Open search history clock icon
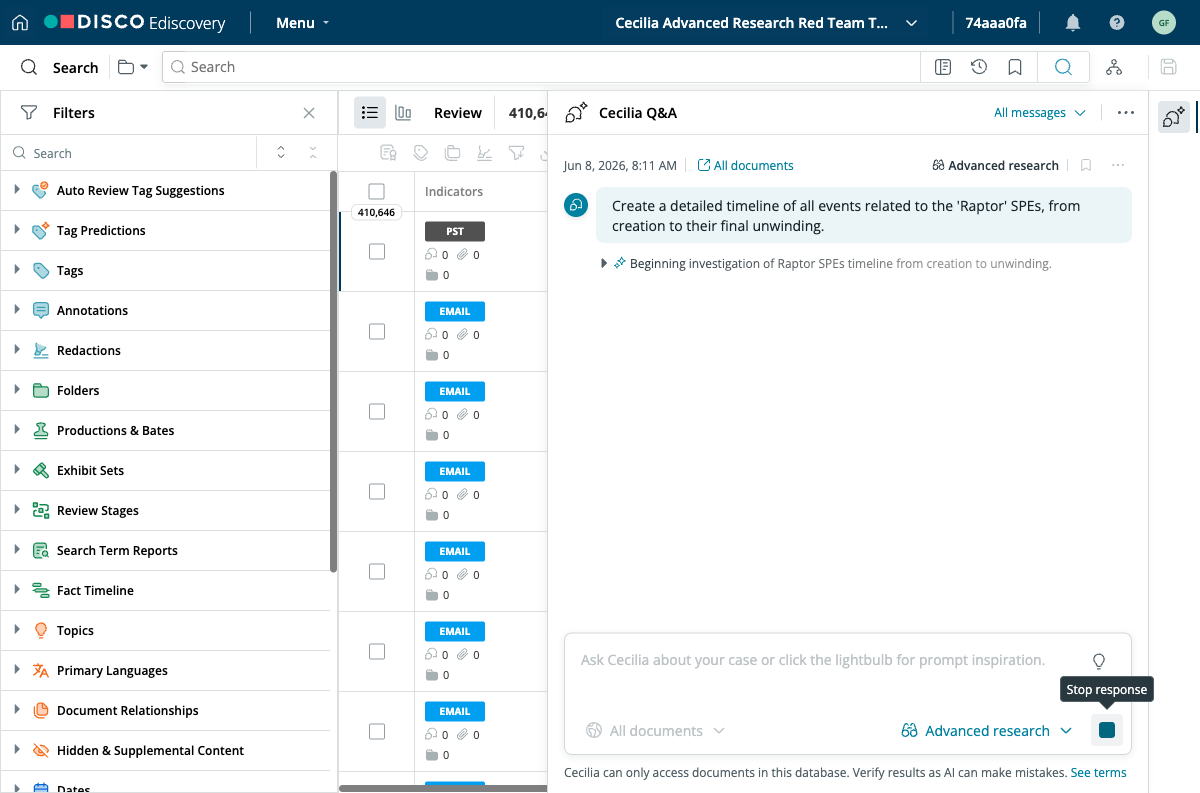This screenshot has height=793, width=1200. (x=979, y=67)
